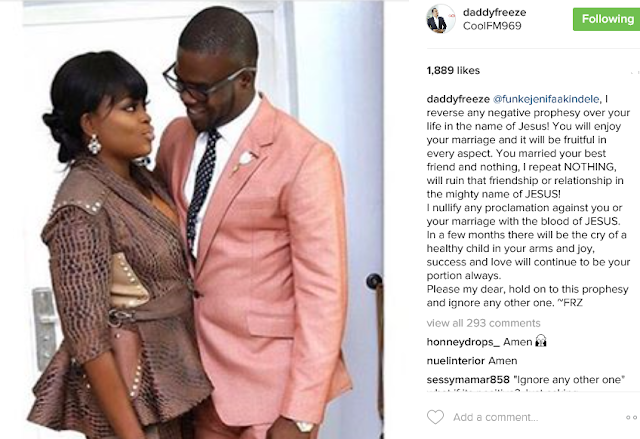
Task: Open daddyfreeze name in caption
Action: pyautogui.click(x=458, y=99)
